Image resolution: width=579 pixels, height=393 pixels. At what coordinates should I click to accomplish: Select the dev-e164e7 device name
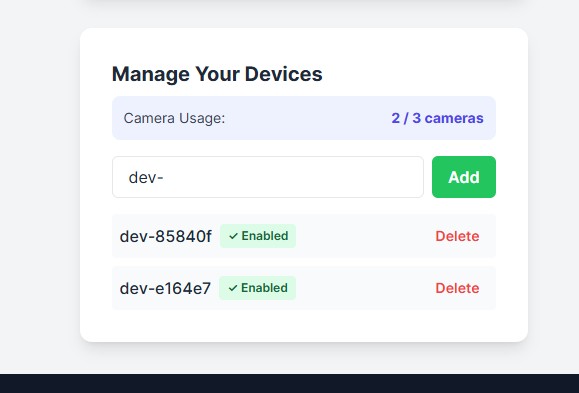point(165,288)
